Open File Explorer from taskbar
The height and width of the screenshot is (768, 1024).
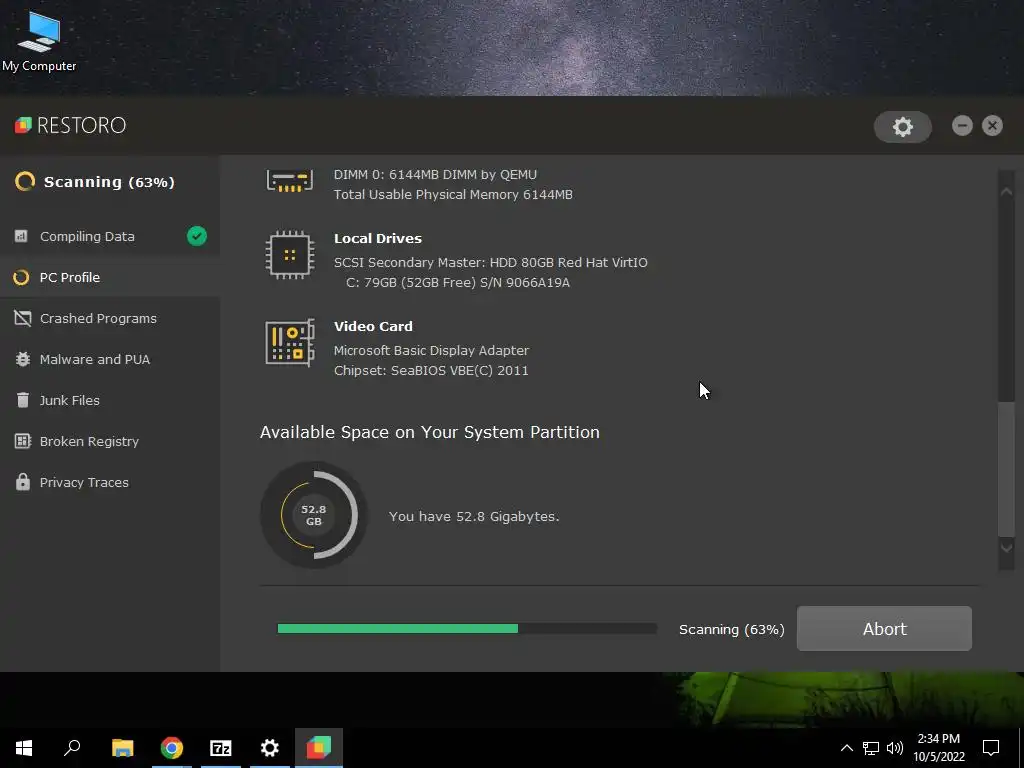point(122,748)
